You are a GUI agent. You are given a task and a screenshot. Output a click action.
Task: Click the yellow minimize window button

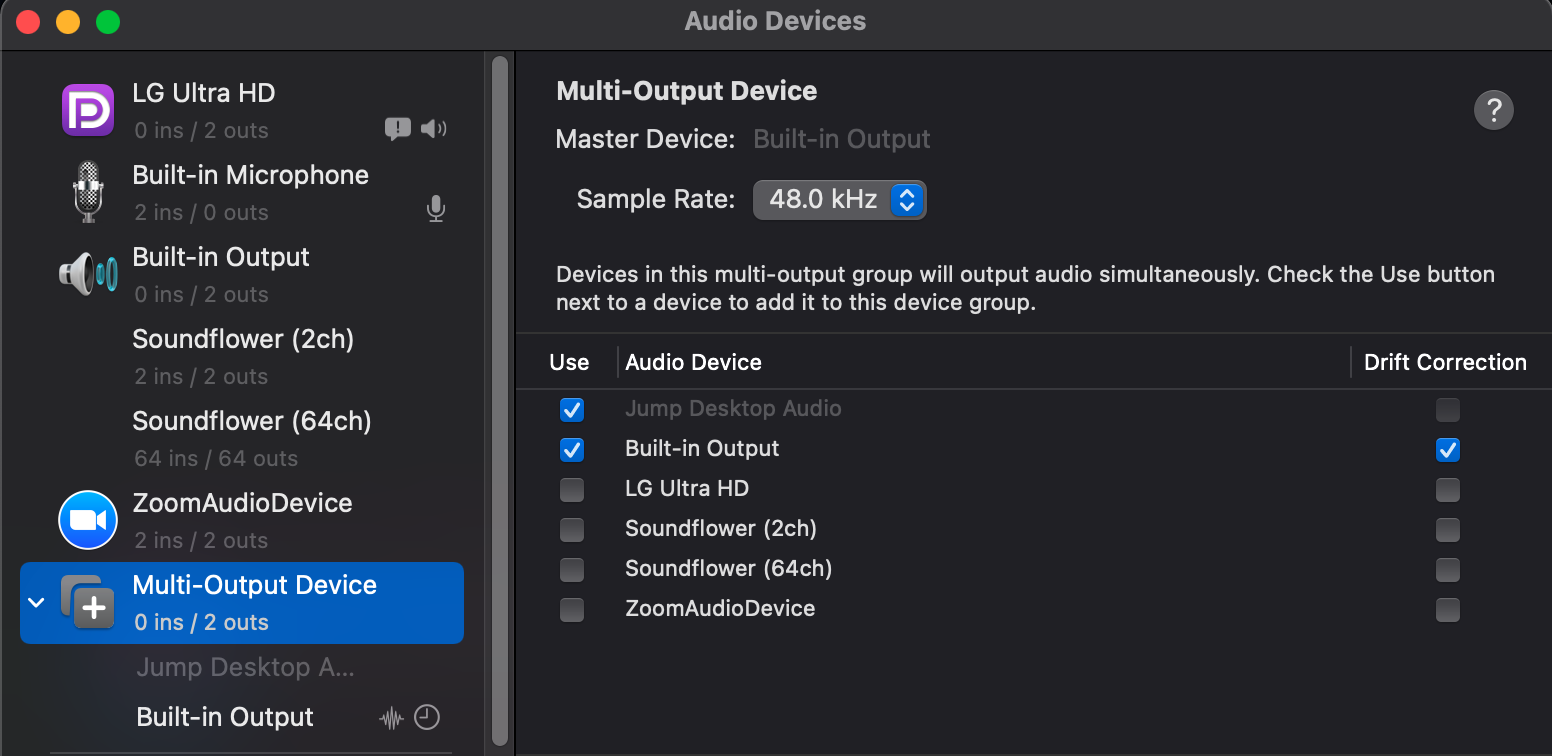67,22
